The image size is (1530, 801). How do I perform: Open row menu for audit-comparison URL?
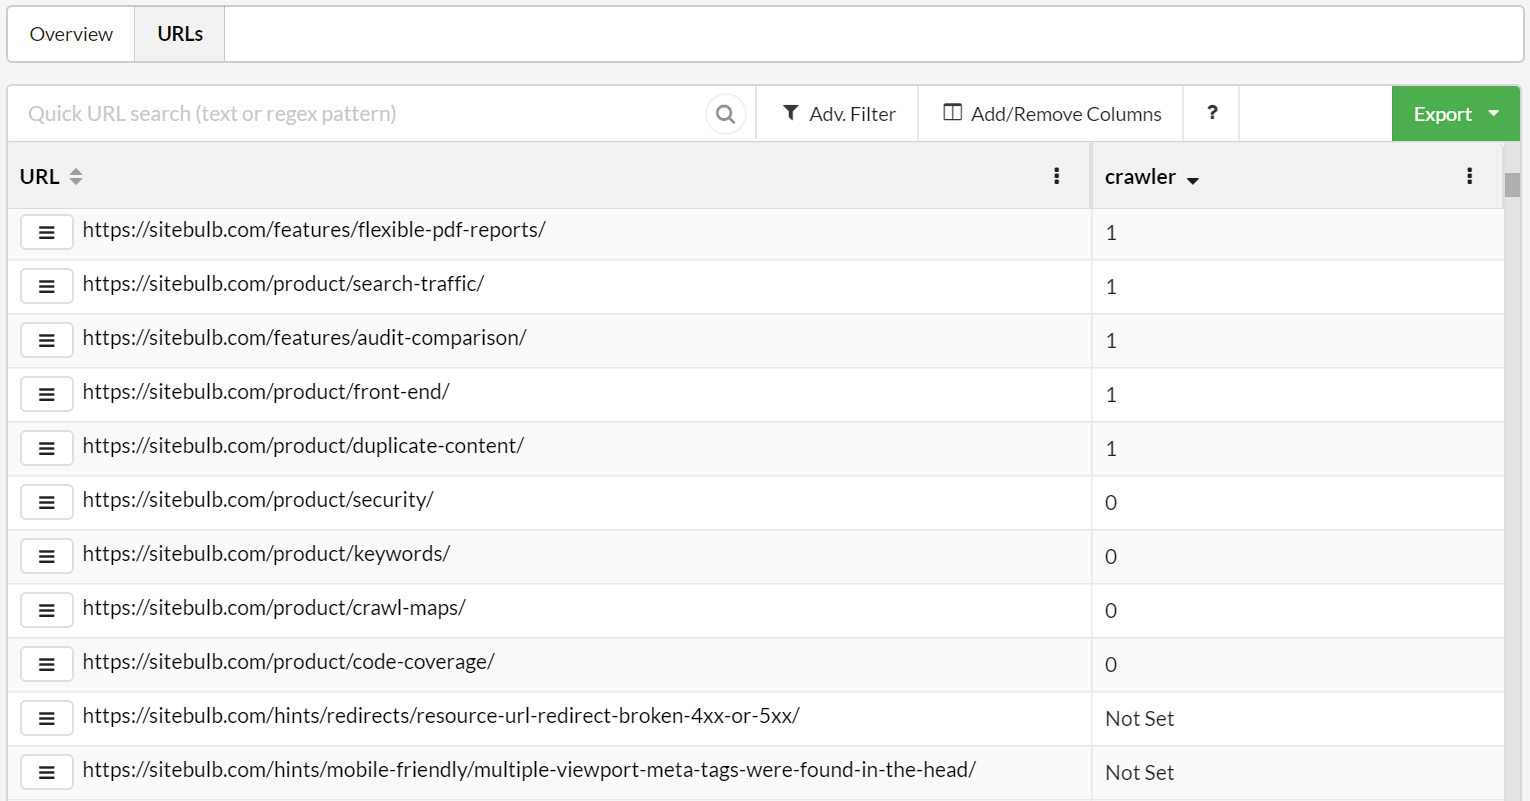click(47, 340)
